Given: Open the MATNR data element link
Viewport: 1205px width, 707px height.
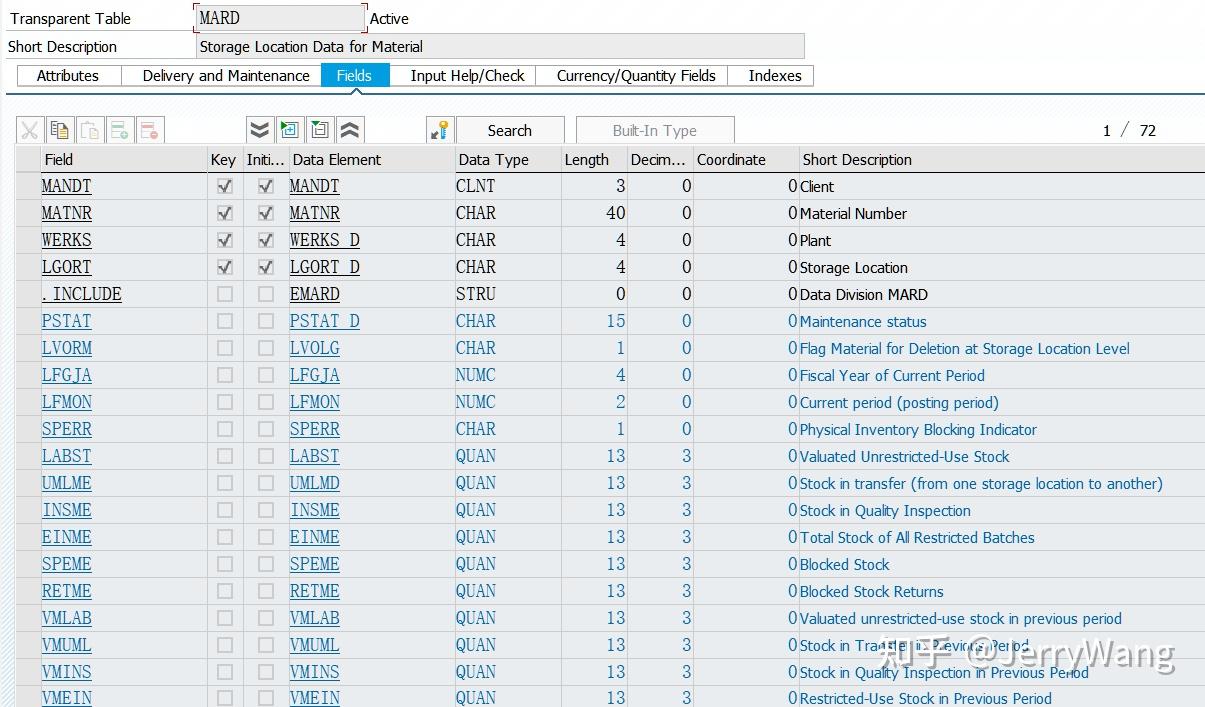Looking at the screenshot, I should pyautogui.click(x=314, y=213).
